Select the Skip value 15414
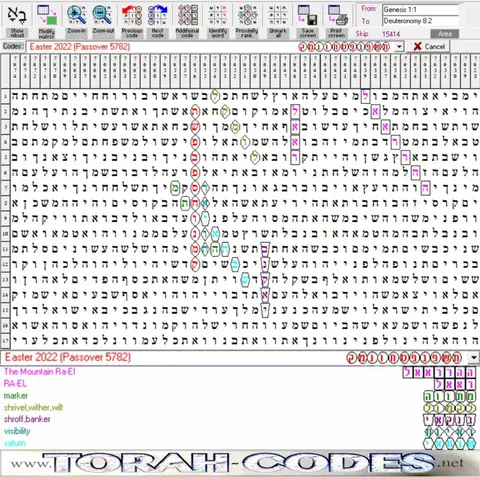The width and height of the screenshot is (480, 477). [x=391, y=34]
